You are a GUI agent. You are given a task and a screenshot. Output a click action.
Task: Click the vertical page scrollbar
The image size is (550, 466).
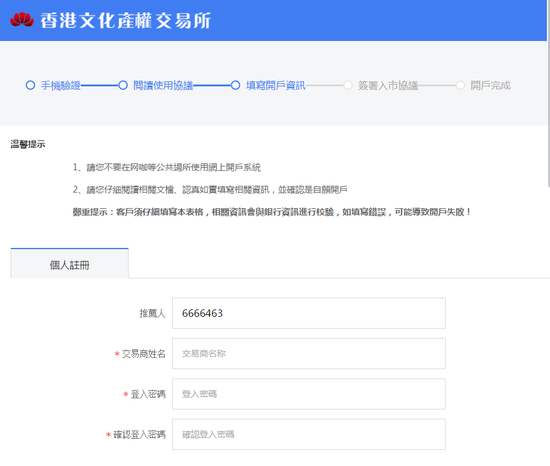548,94
